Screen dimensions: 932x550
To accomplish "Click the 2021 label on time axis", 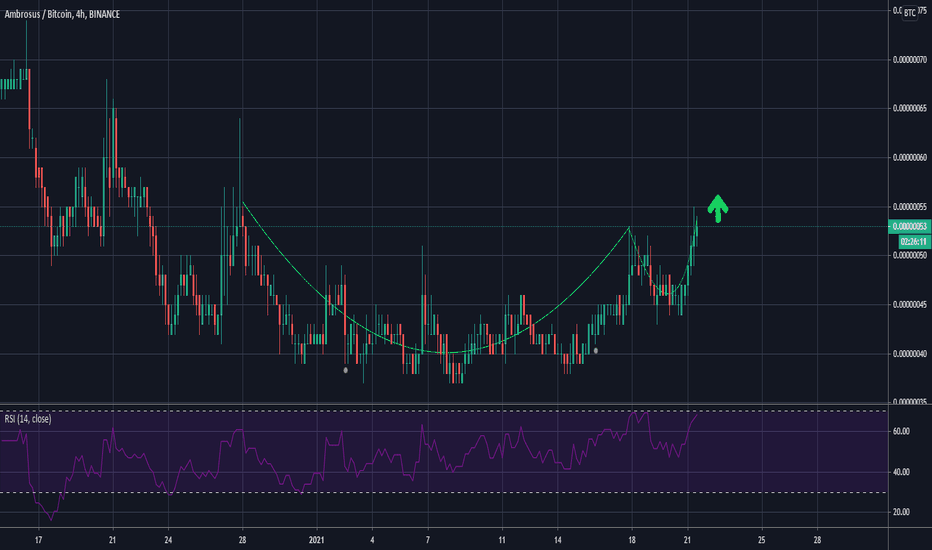I will point(317,540).
